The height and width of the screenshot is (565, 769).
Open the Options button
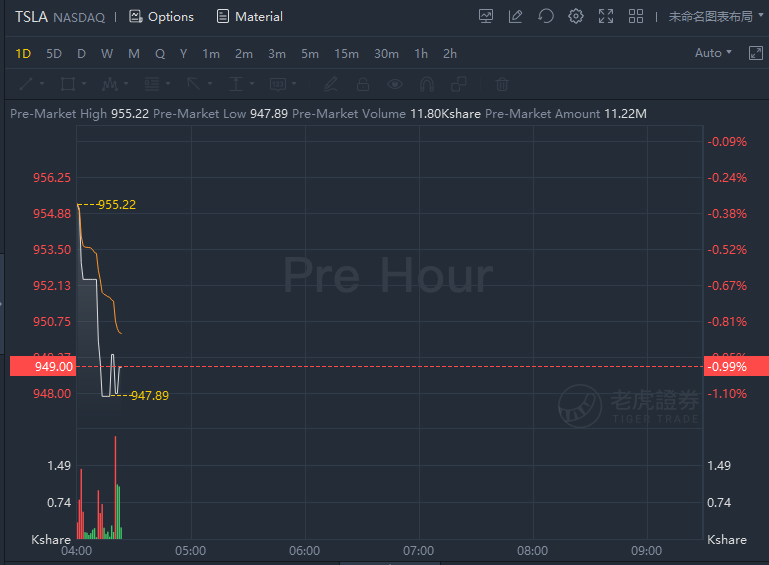click(161, 16)
